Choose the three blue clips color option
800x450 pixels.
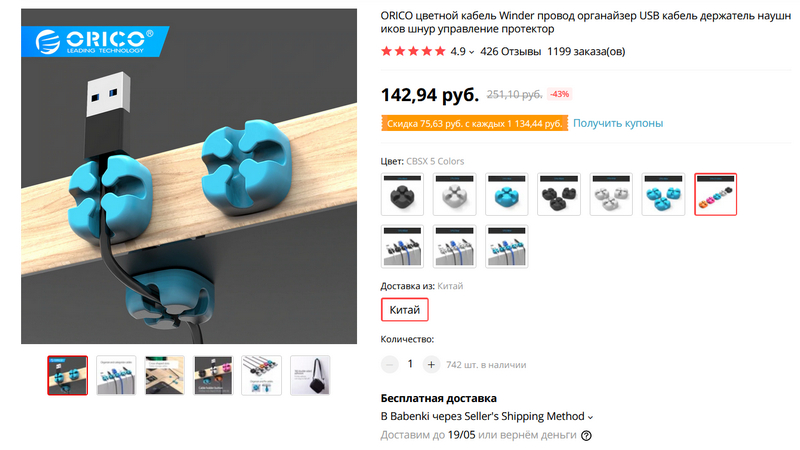(x=663, y=194)
